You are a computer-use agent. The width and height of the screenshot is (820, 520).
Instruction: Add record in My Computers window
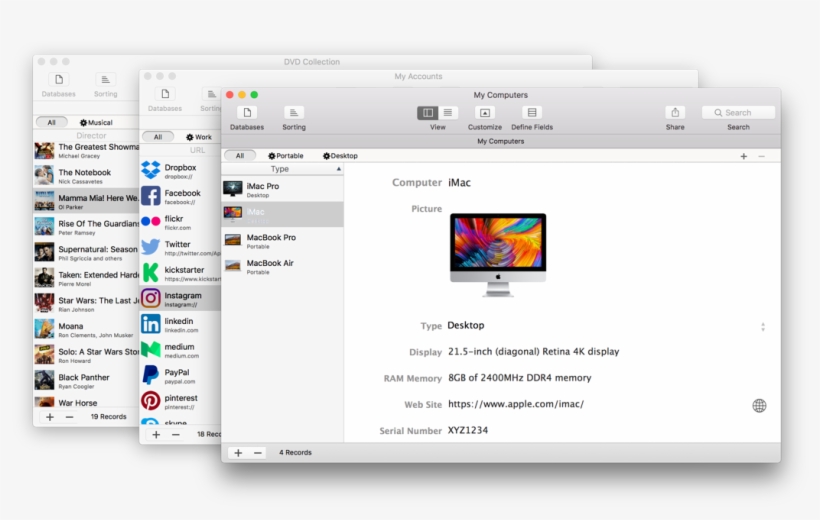pos(238,453)
